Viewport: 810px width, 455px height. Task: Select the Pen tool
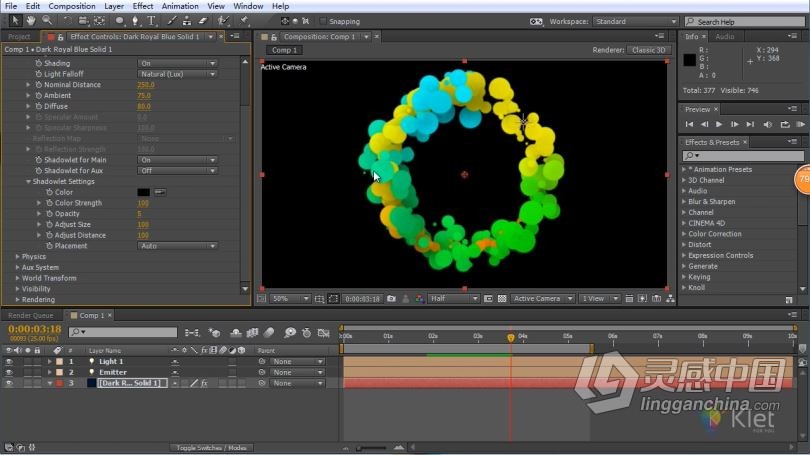tap(135, 21)
